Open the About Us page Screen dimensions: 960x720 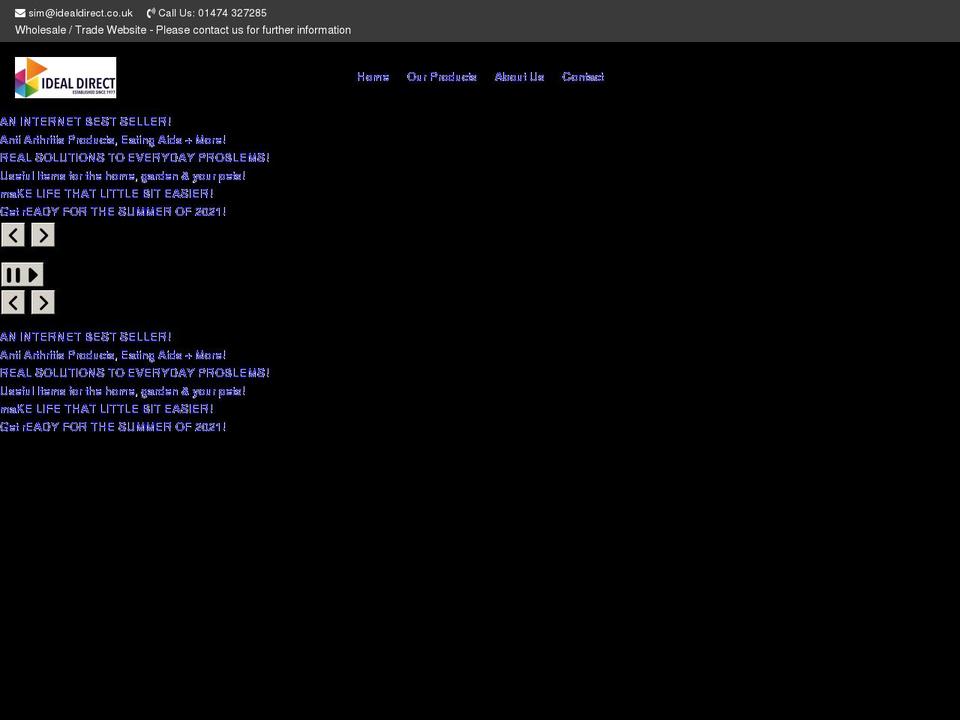click(x=518, y=77)
